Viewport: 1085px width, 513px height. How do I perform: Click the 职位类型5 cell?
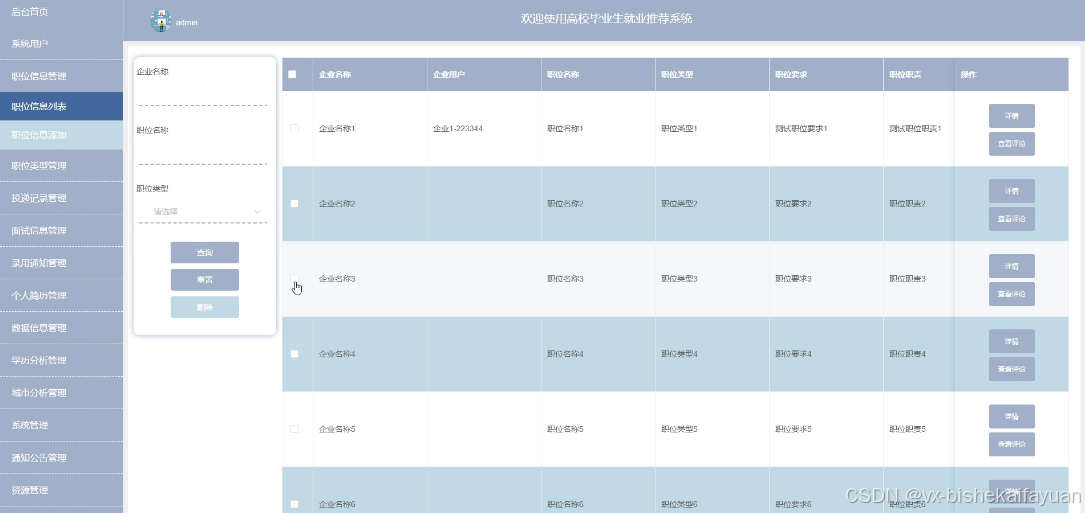(x=680, y=429)
